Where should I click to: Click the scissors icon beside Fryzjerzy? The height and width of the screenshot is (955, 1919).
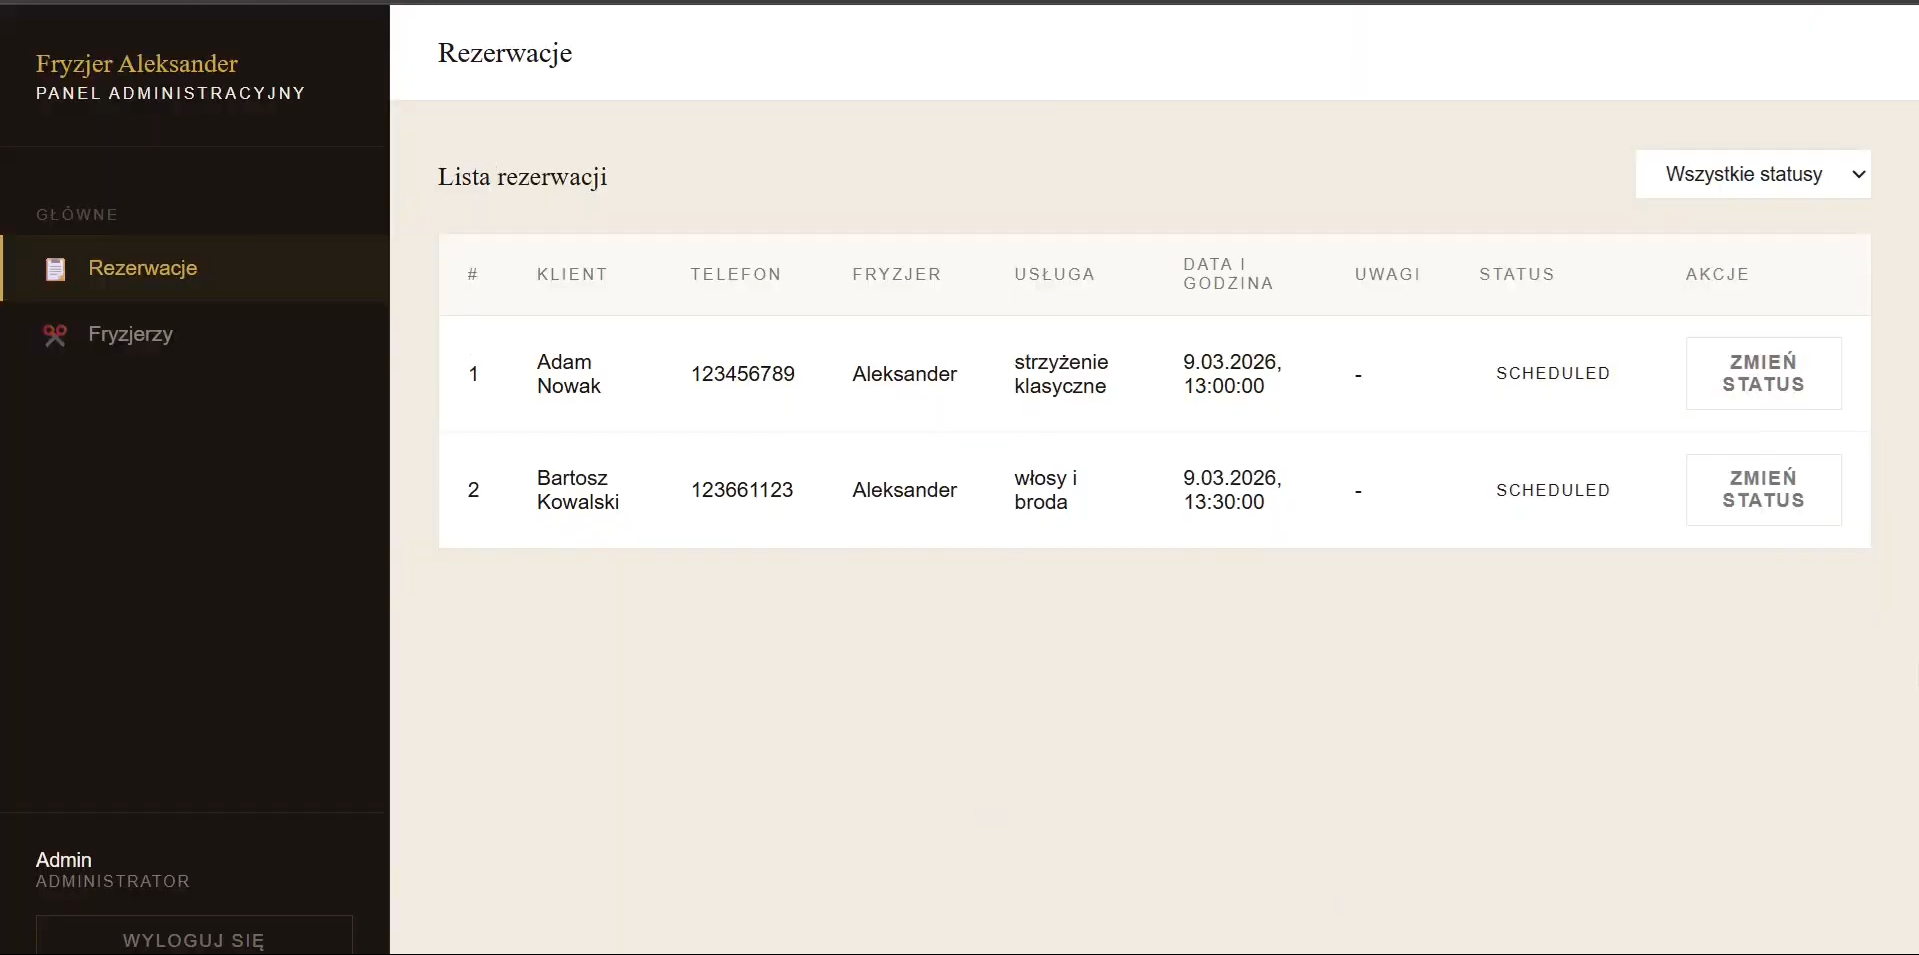55,335
